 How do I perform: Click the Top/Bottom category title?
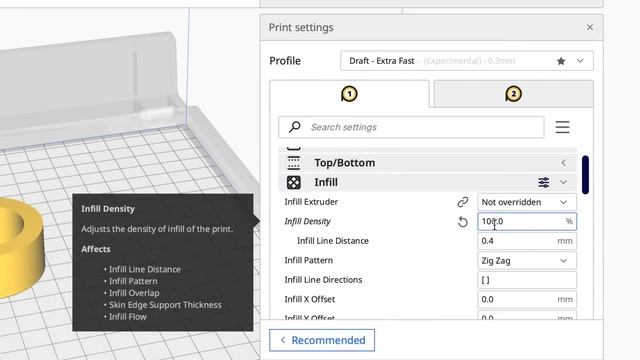(344, 163)
